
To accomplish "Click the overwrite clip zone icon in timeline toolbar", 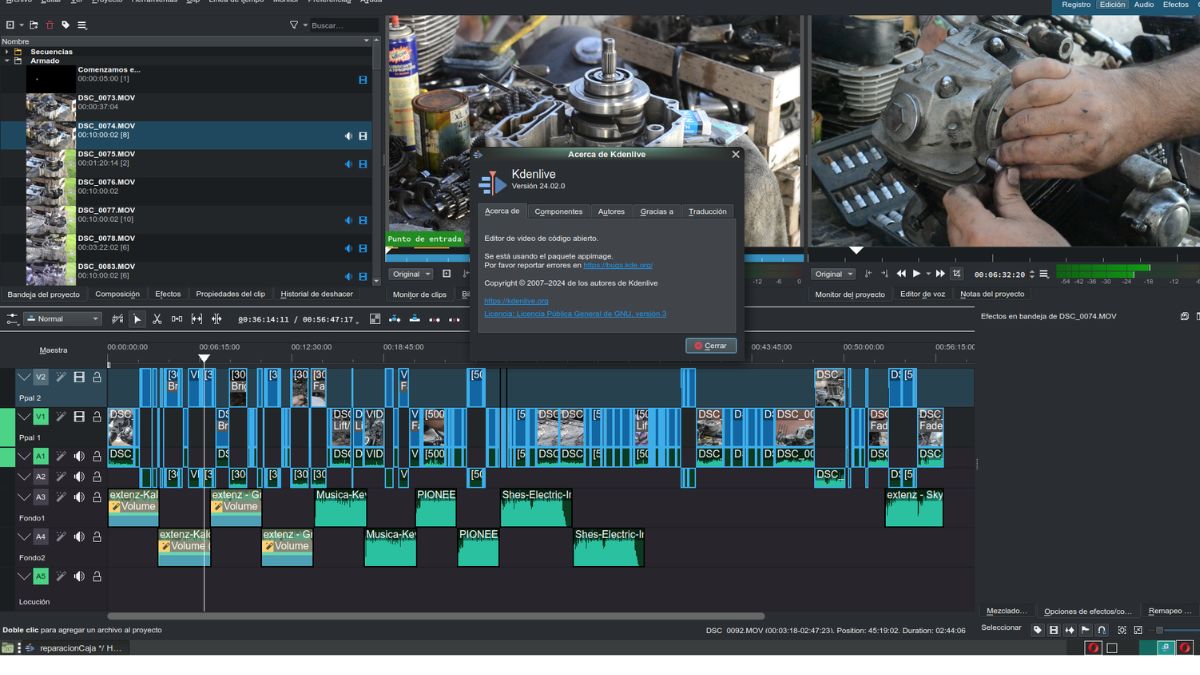I will tap(414, 319).
